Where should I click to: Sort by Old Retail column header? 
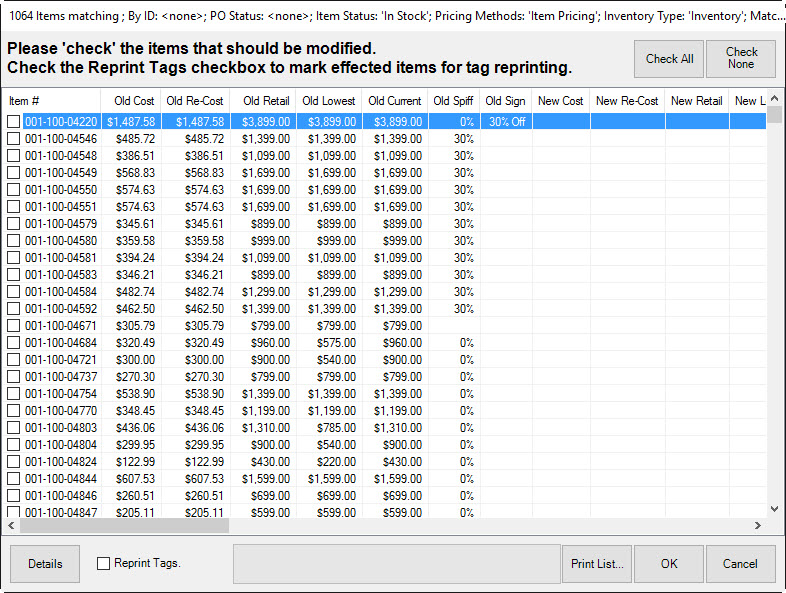click(266, 101)
